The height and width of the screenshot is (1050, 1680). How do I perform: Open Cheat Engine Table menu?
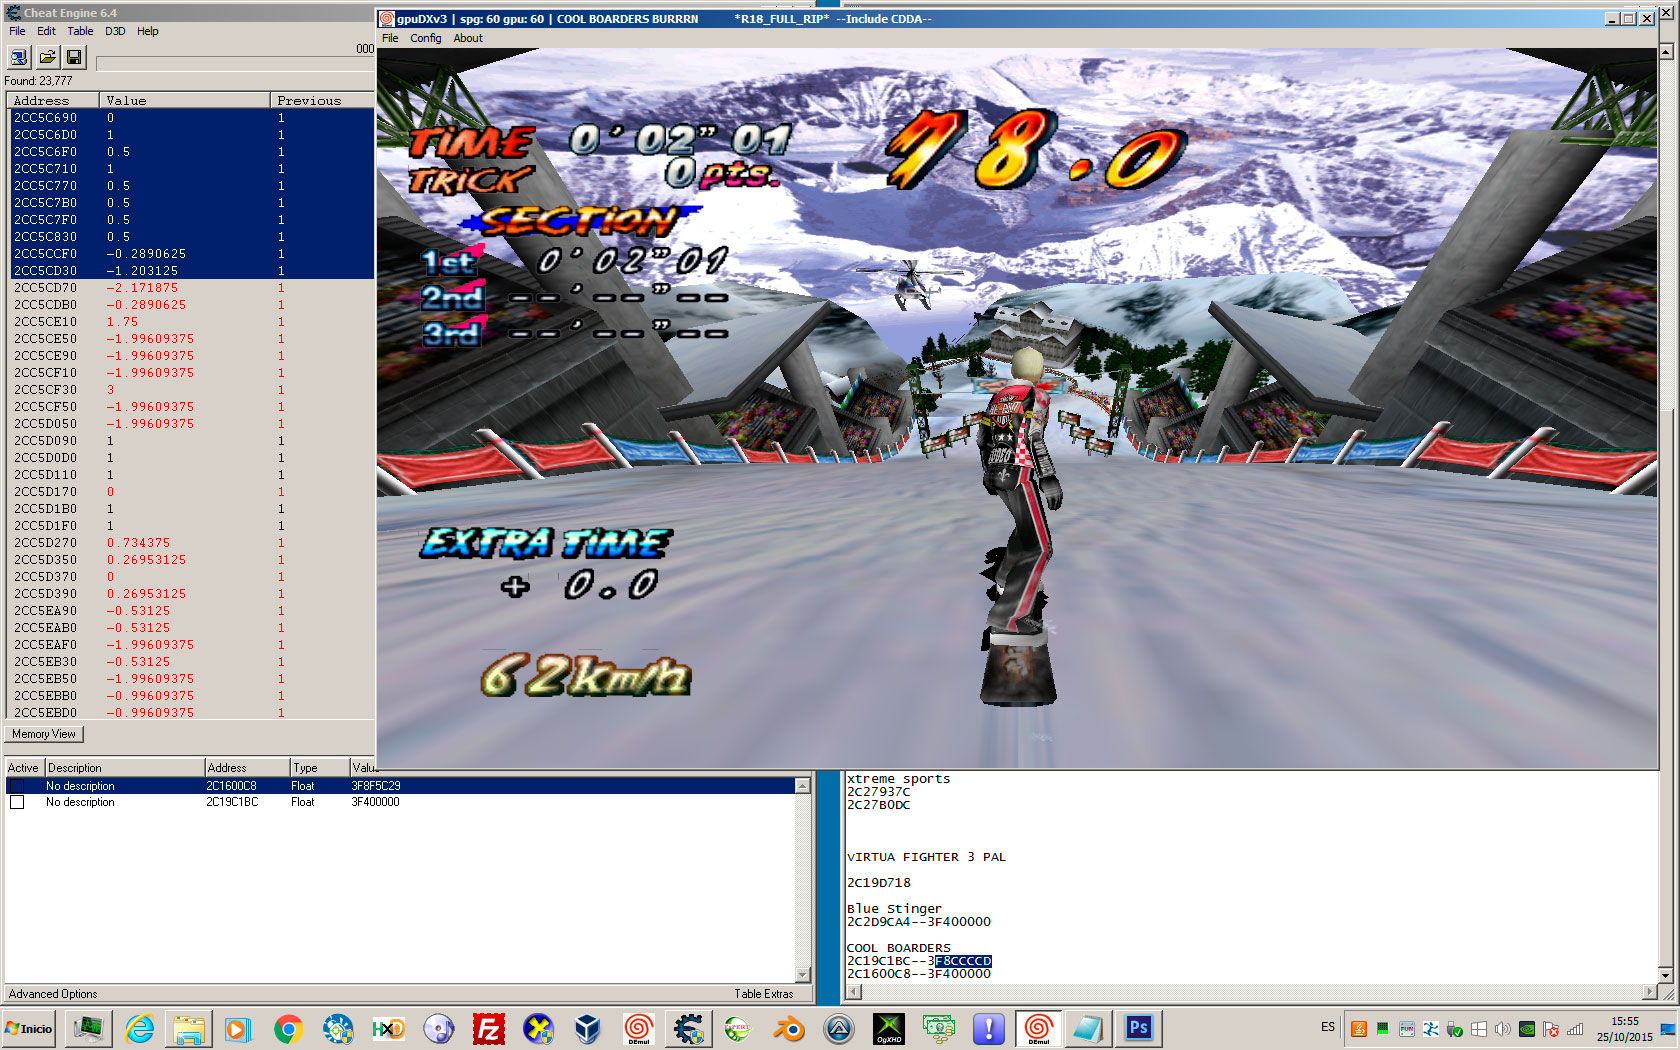[x=80, y=31]
